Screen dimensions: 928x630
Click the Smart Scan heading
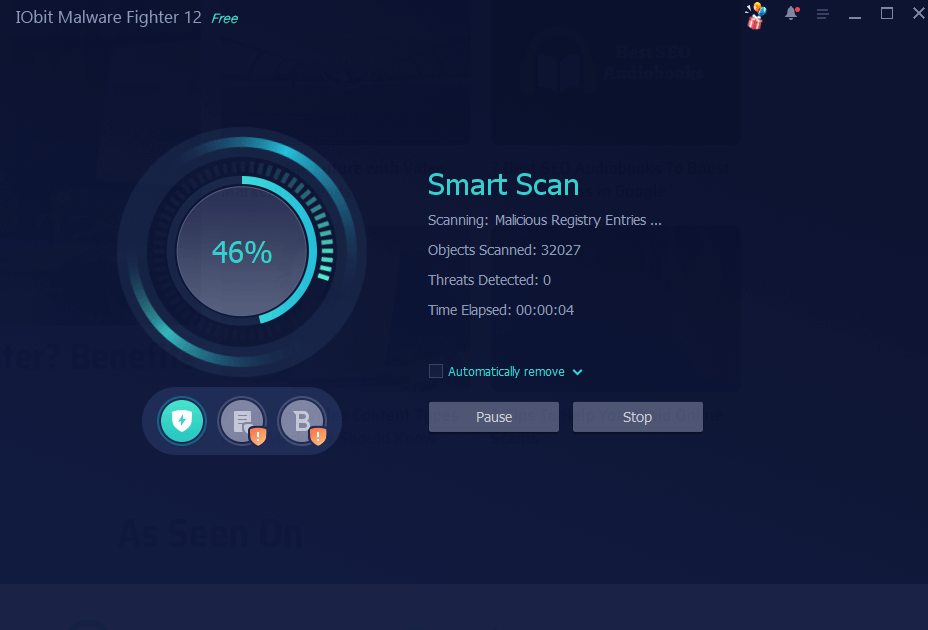pyautogui.click(x=503, y=185)
